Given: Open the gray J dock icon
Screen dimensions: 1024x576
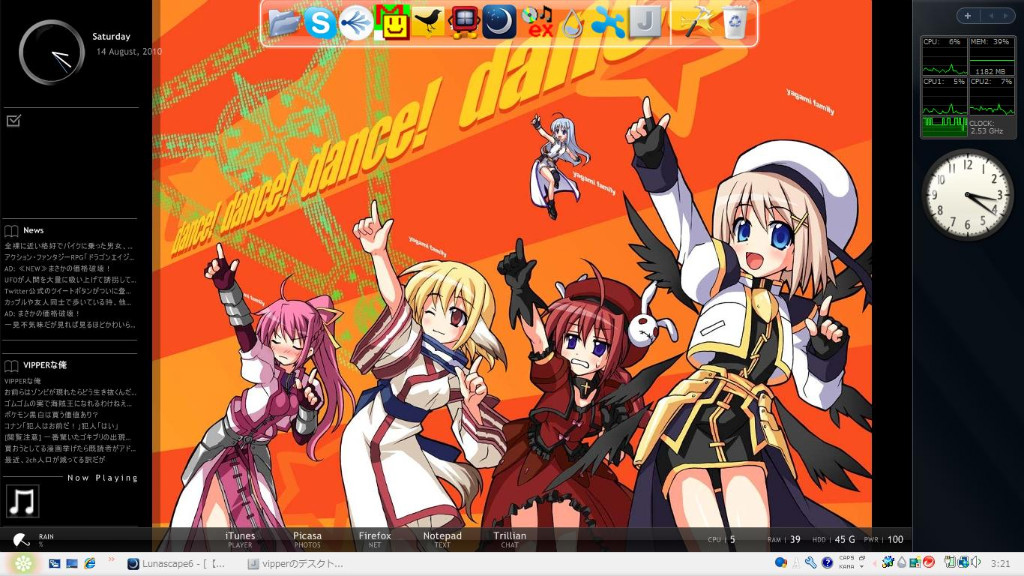Looking at the screenshot, I should (x=645, y=22).
